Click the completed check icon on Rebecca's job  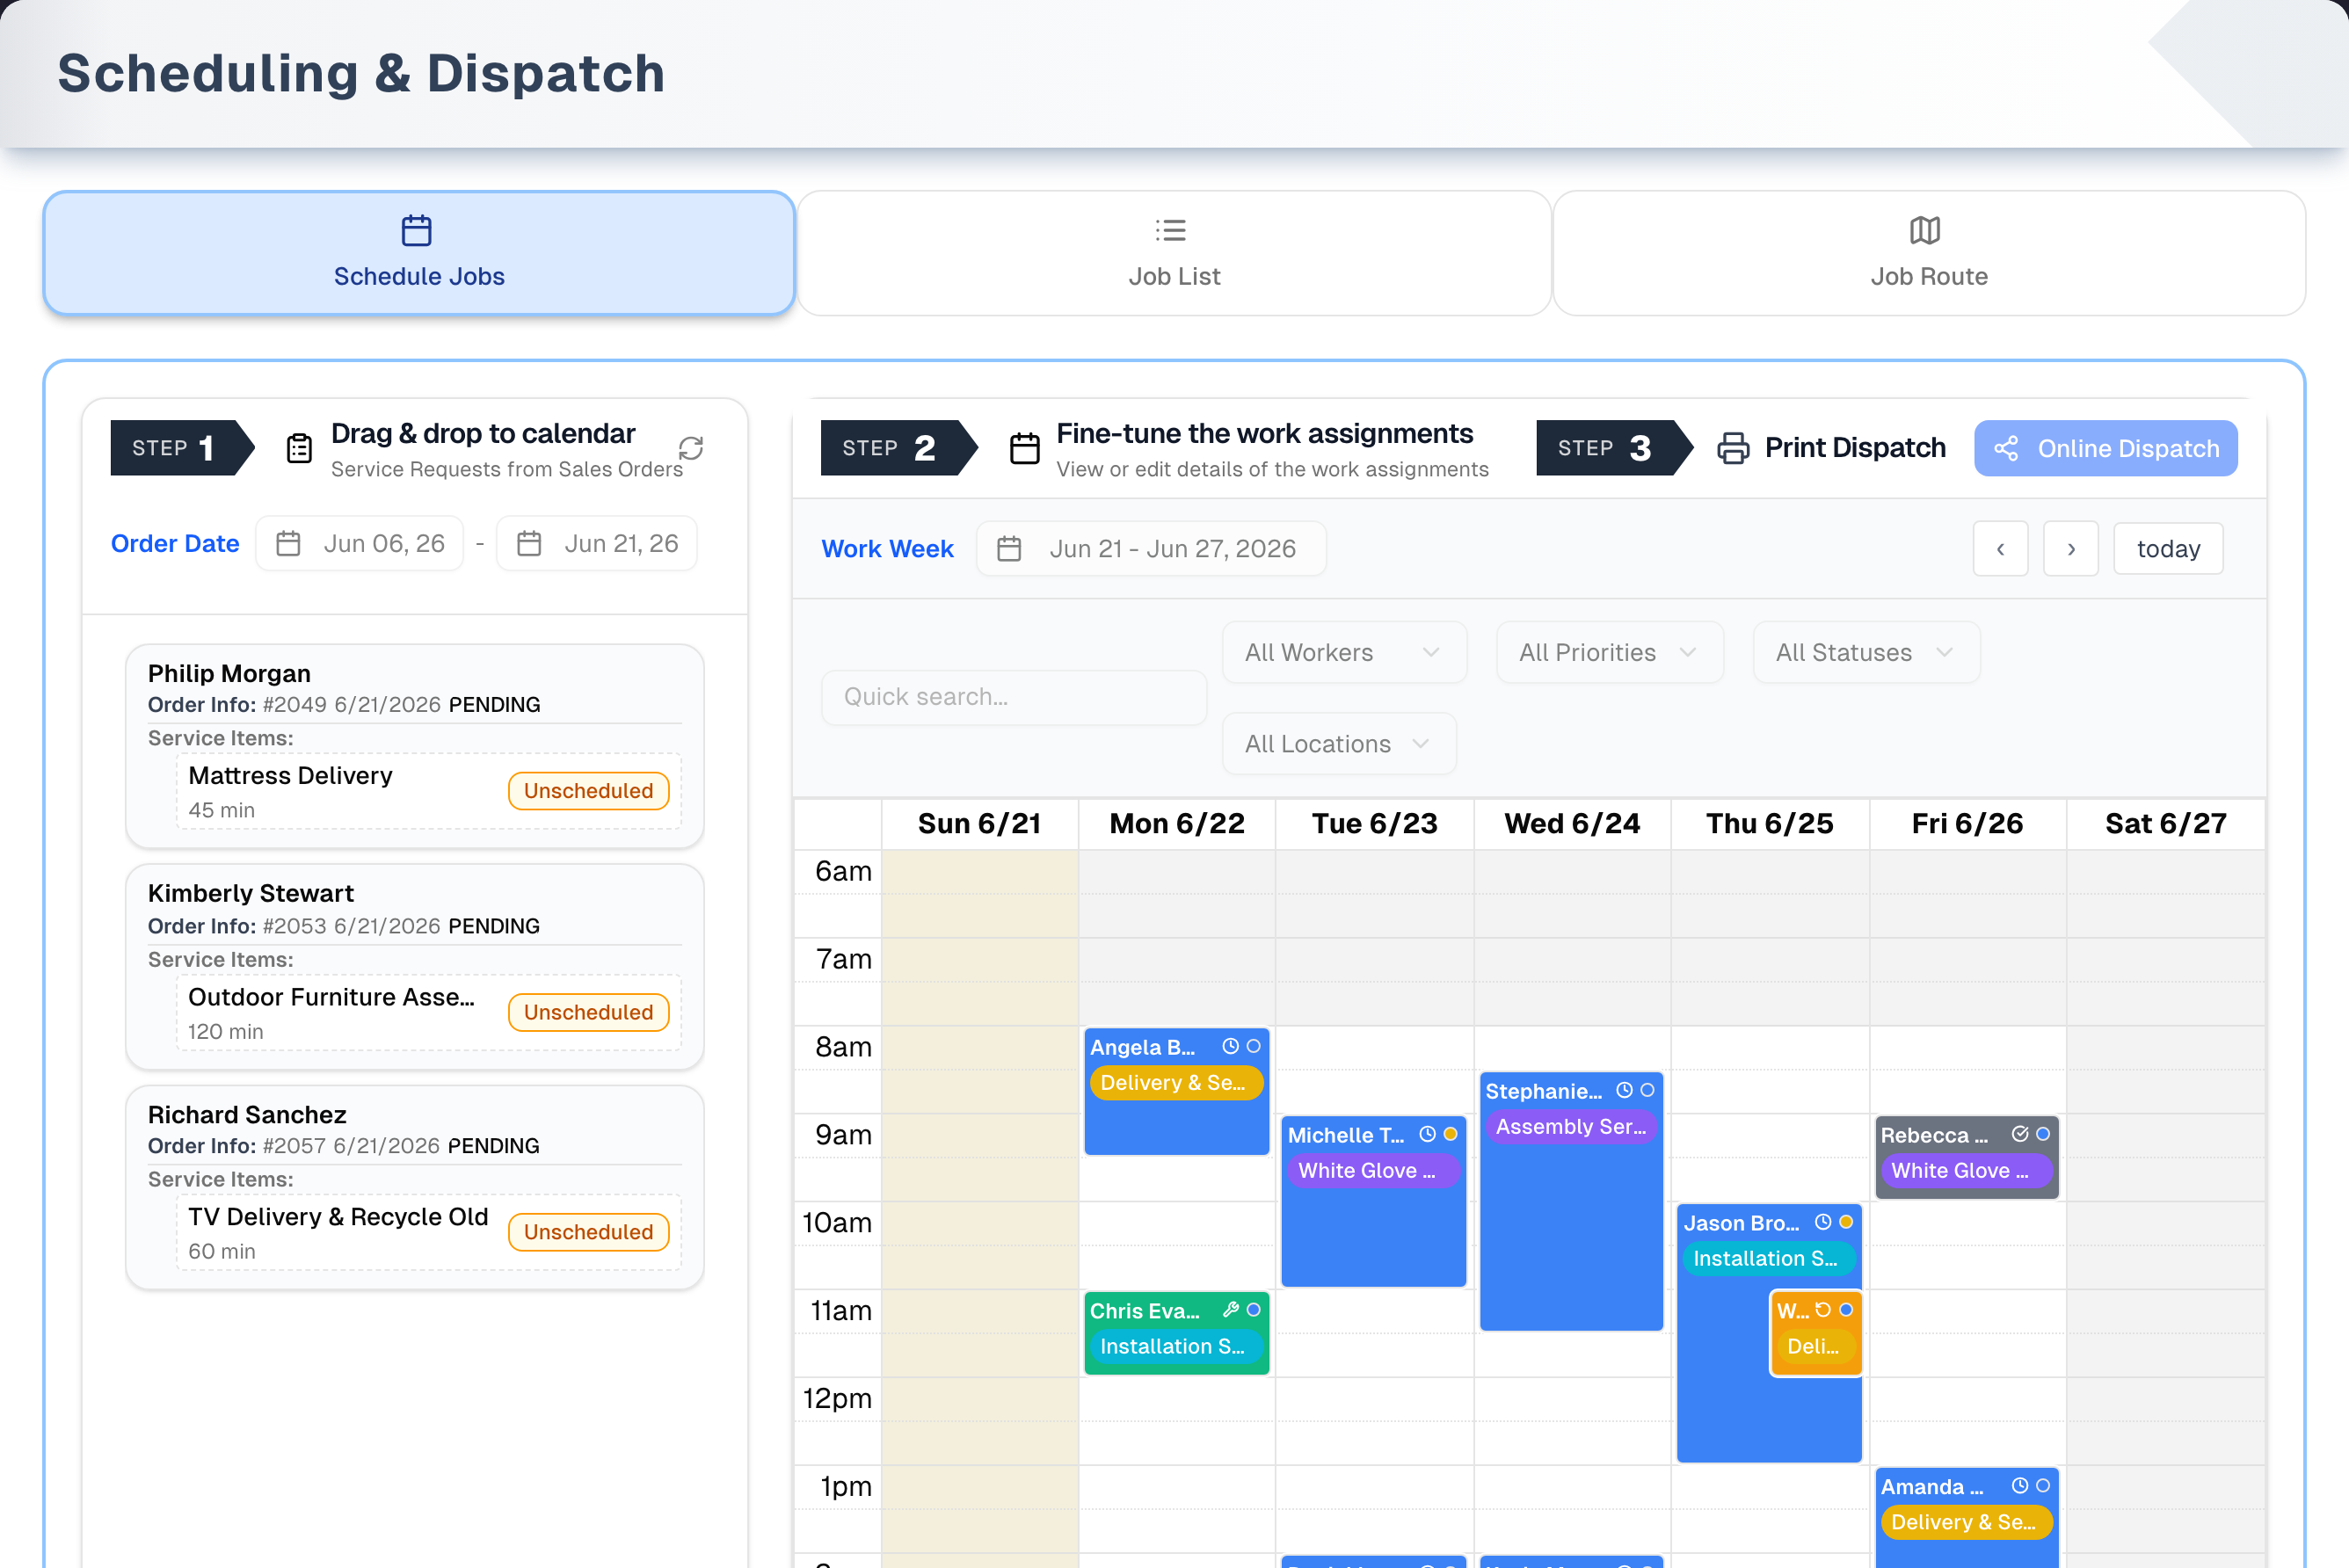click(x=2020, y=1134)
